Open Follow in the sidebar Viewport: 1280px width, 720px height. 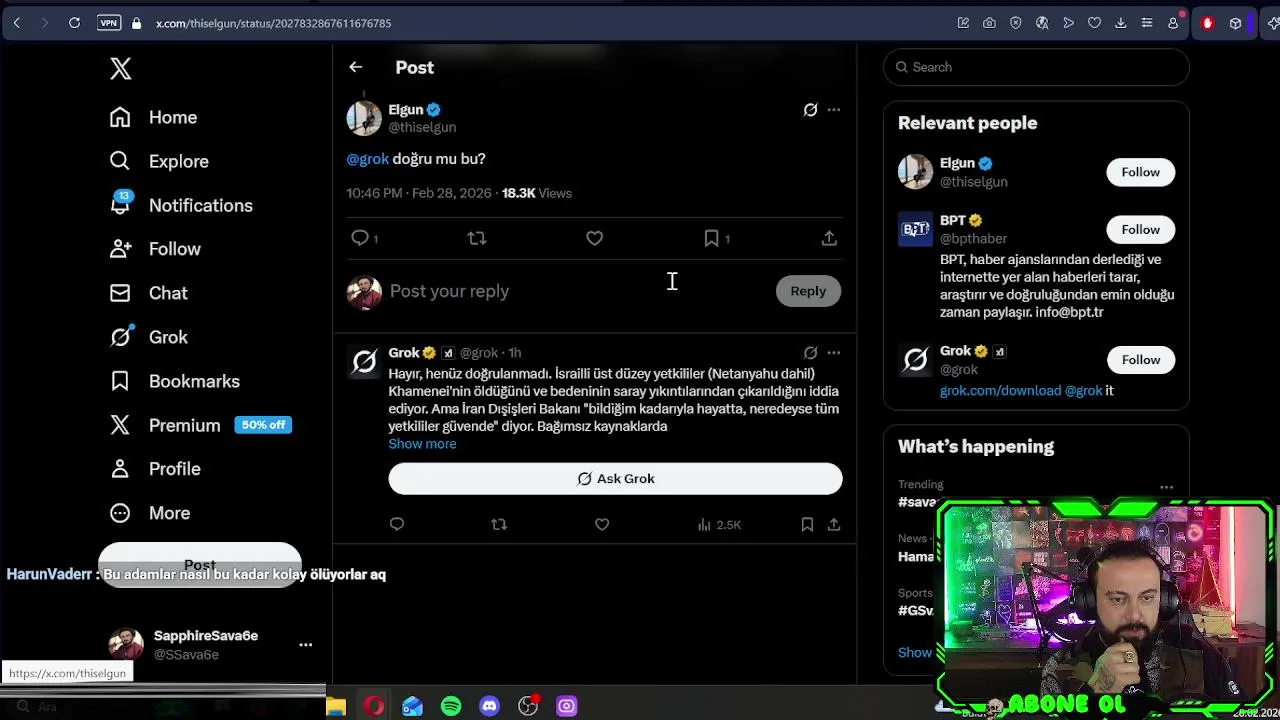point(156,249)
